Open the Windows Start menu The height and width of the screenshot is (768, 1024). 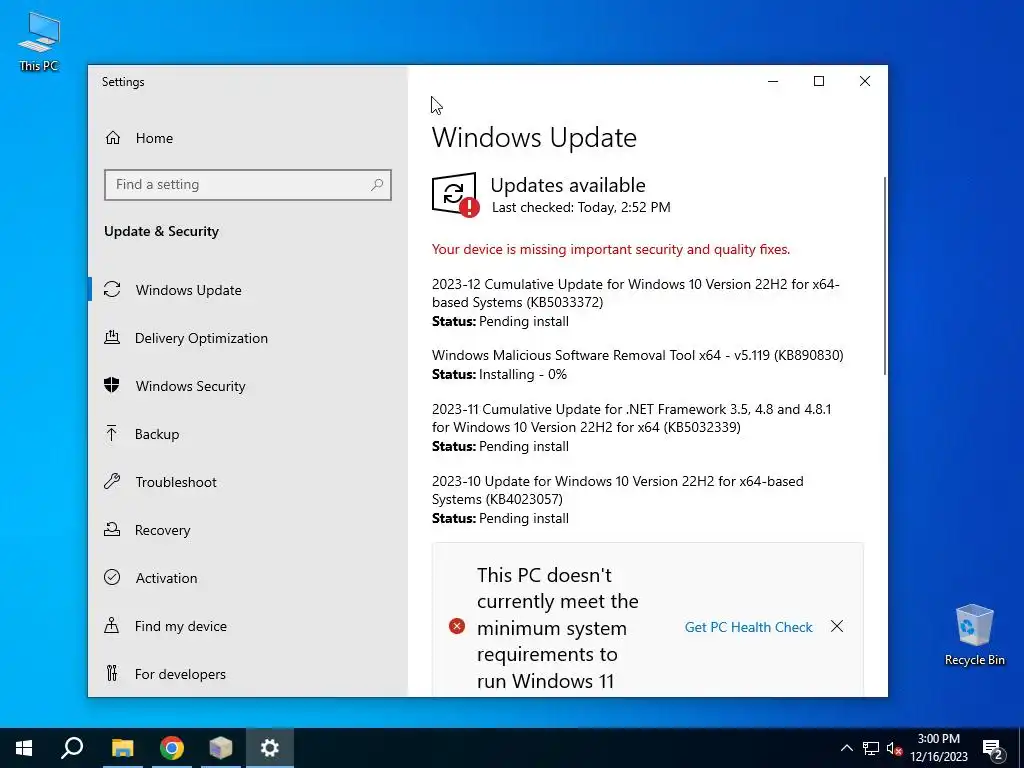[24, 748]
